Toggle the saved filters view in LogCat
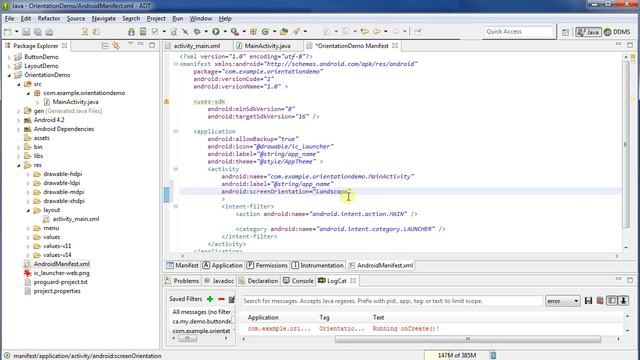 point(612,301)
